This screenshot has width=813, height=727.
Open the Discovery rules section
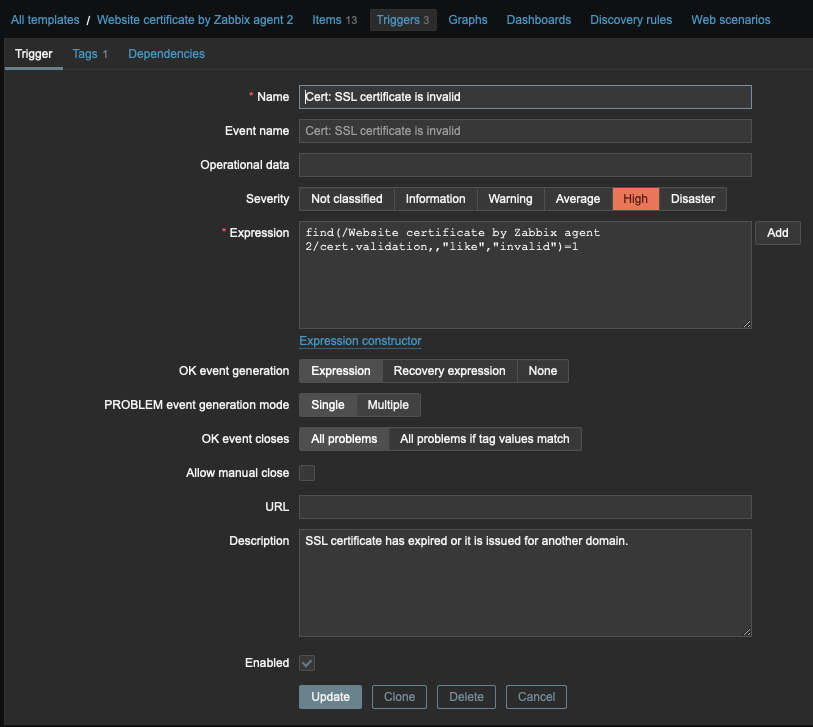click(630, 20)
